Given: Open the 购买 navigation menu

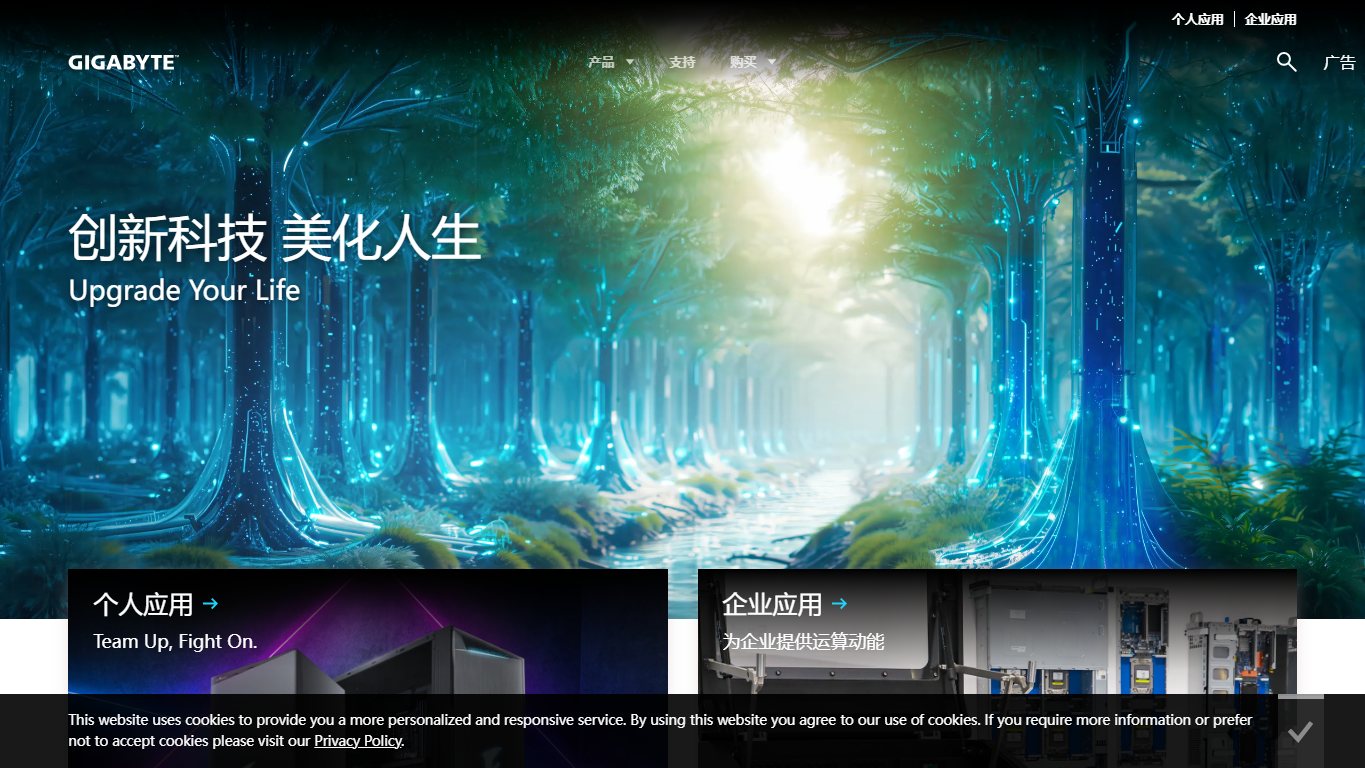Looking at the screenshot, I should [743, 62].
